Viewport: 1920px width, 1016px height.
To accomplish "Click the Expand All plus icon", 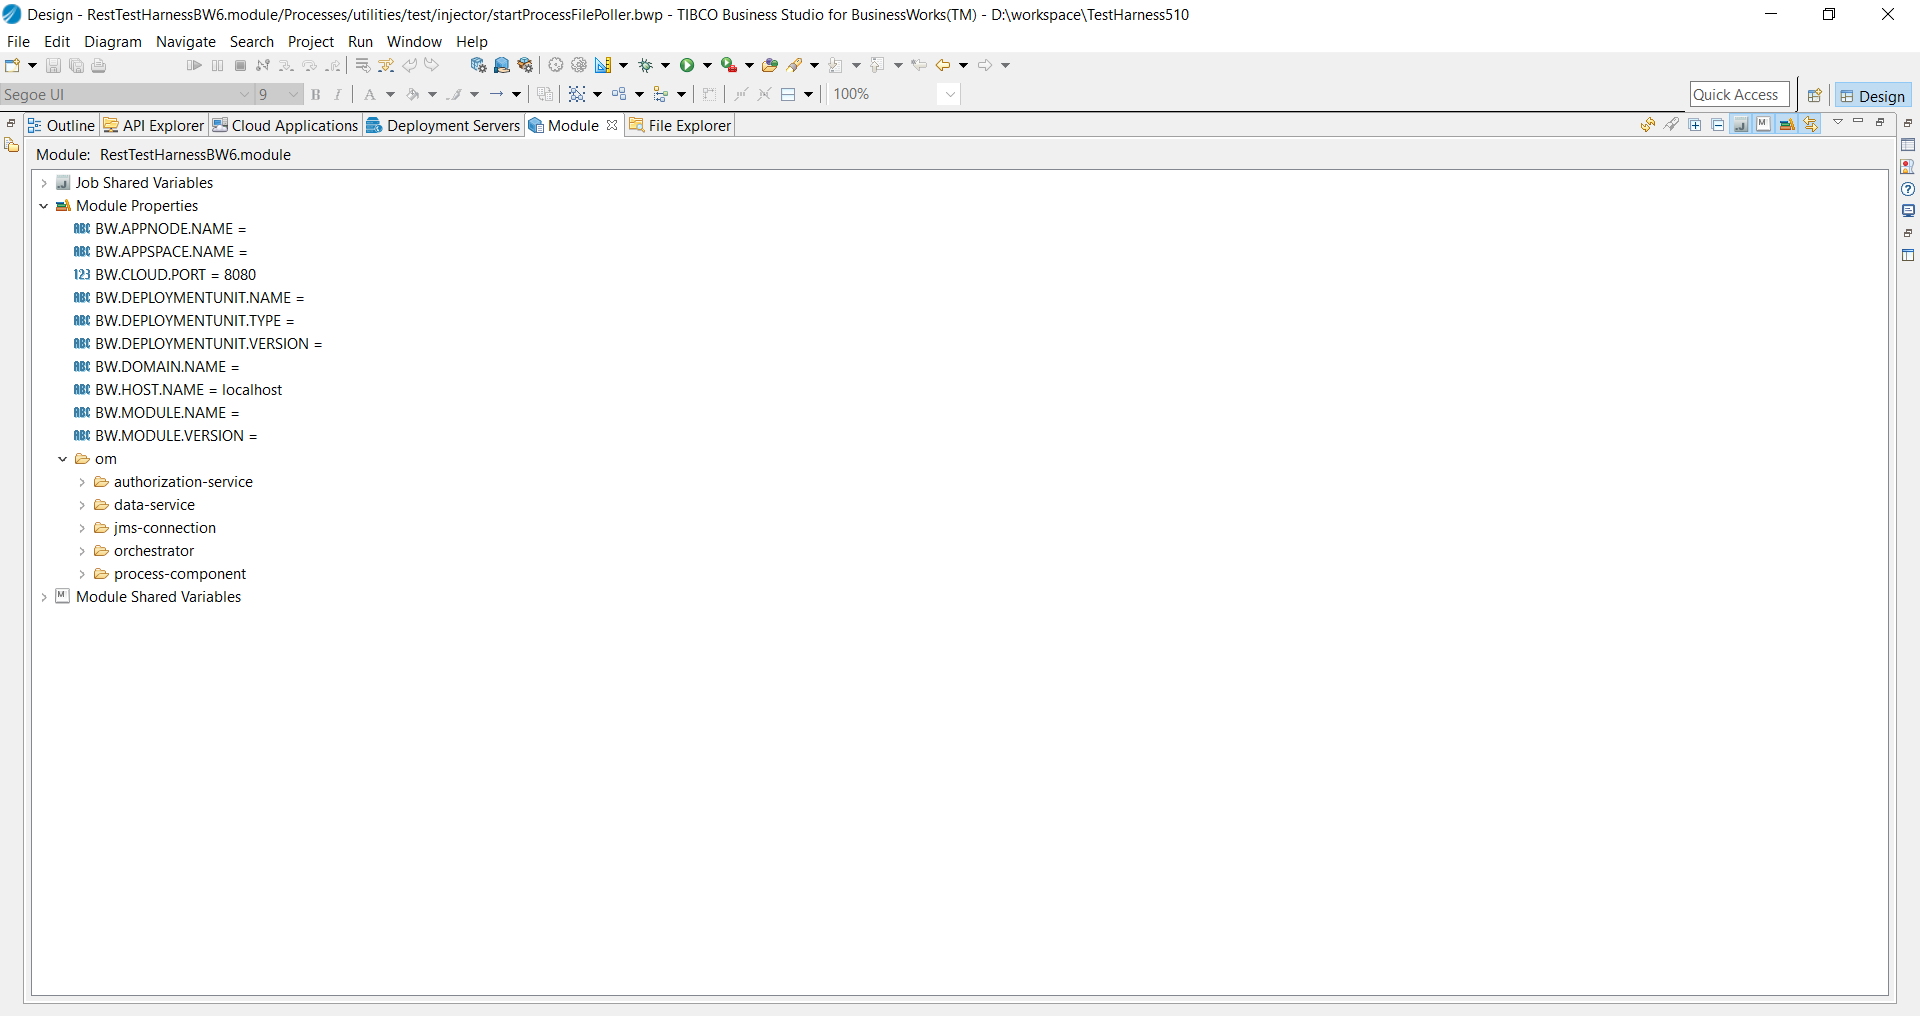I will pyautogui.click(x=1695, y=125).
